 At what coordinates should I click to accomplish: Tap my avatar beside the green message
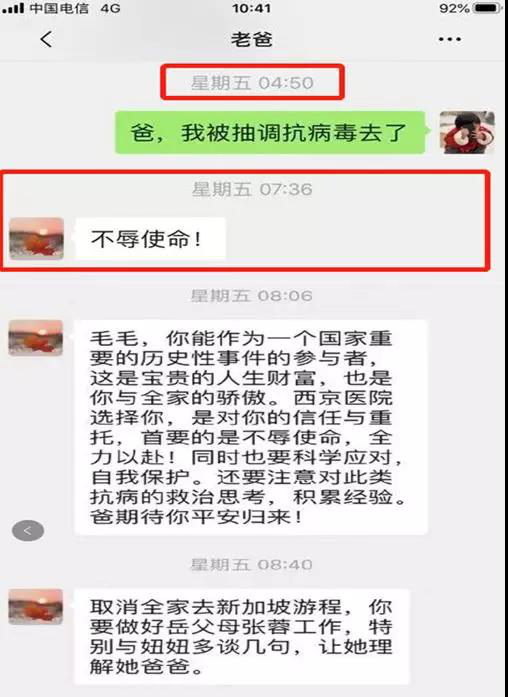click(x=467, y=132)
